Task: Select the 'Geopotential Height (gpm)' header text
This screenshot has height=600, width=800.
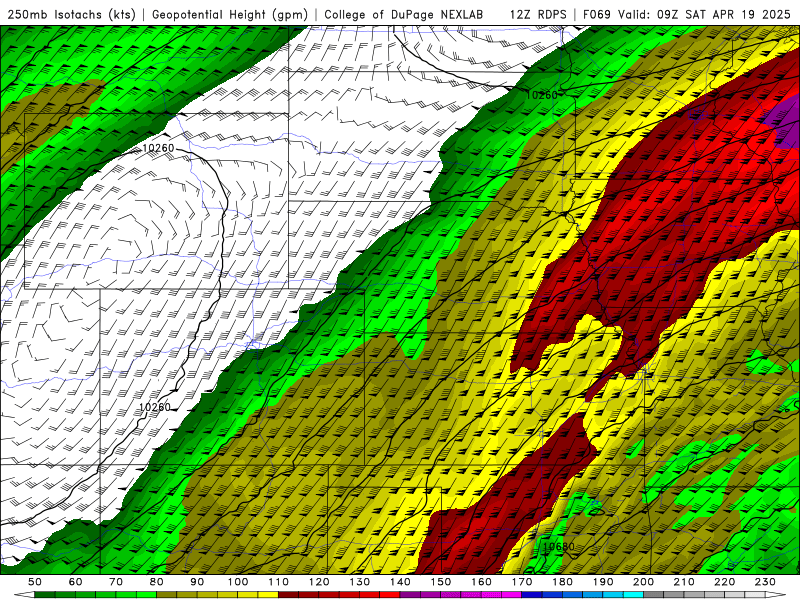Action: pyautogui.click(x=230, y=14)
